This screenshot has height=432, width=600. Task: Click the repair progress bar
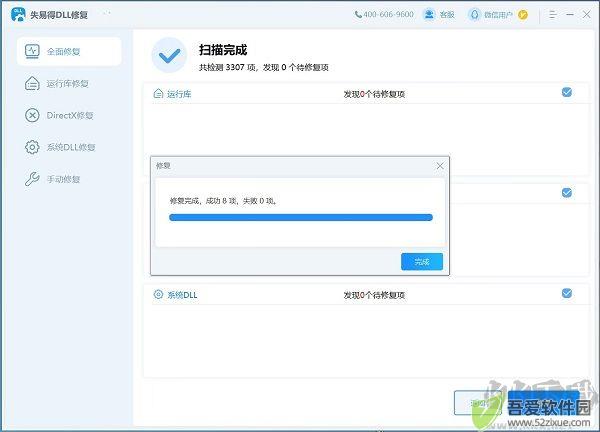click(301, 217)
